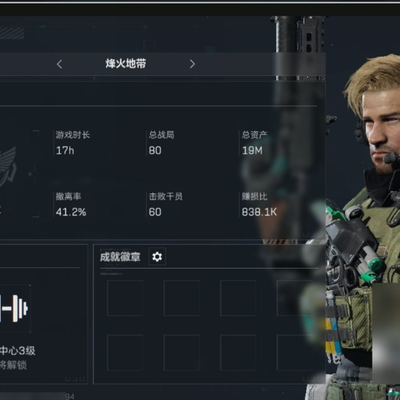
Task: Select the second empty badge slot in top row
Action: (x=182, y=298)
